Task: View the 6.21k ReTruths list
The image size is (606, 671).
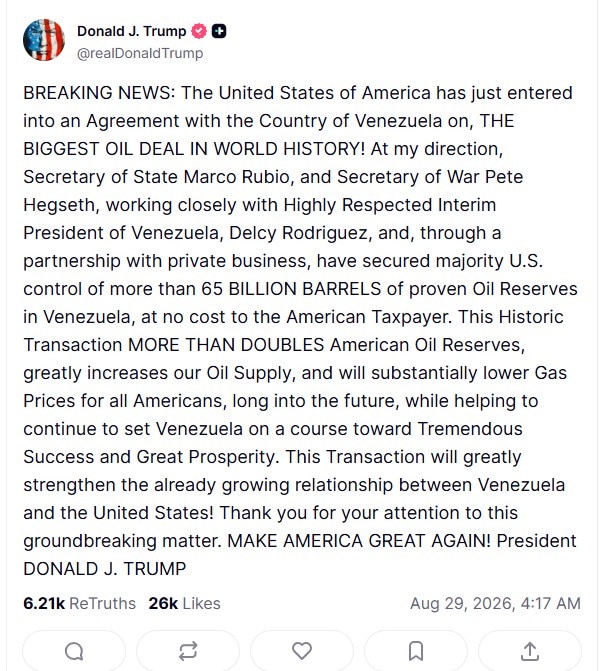Action: pos(79,603)
